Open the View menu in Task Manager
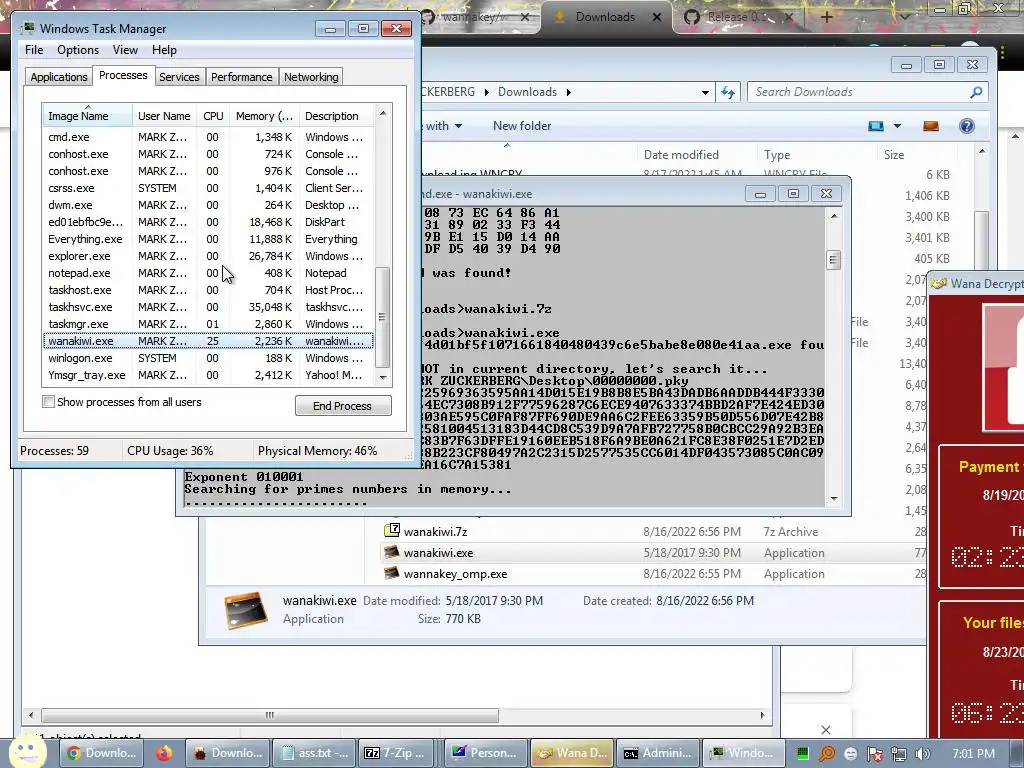 (125, 50)
